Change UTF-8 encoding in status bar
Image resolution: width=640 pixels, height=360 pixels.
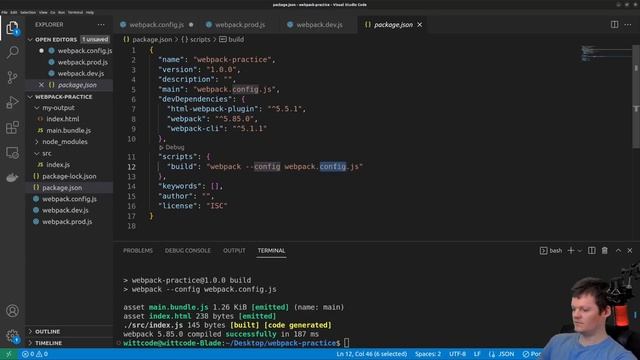coord(457,354)
